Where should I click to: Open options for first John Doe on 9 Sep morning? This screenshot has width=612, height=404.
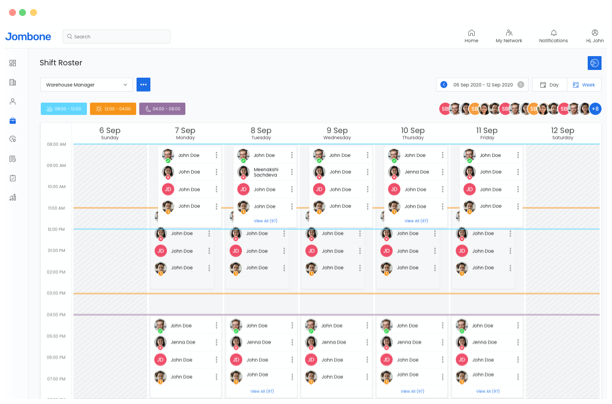point(368,155)
